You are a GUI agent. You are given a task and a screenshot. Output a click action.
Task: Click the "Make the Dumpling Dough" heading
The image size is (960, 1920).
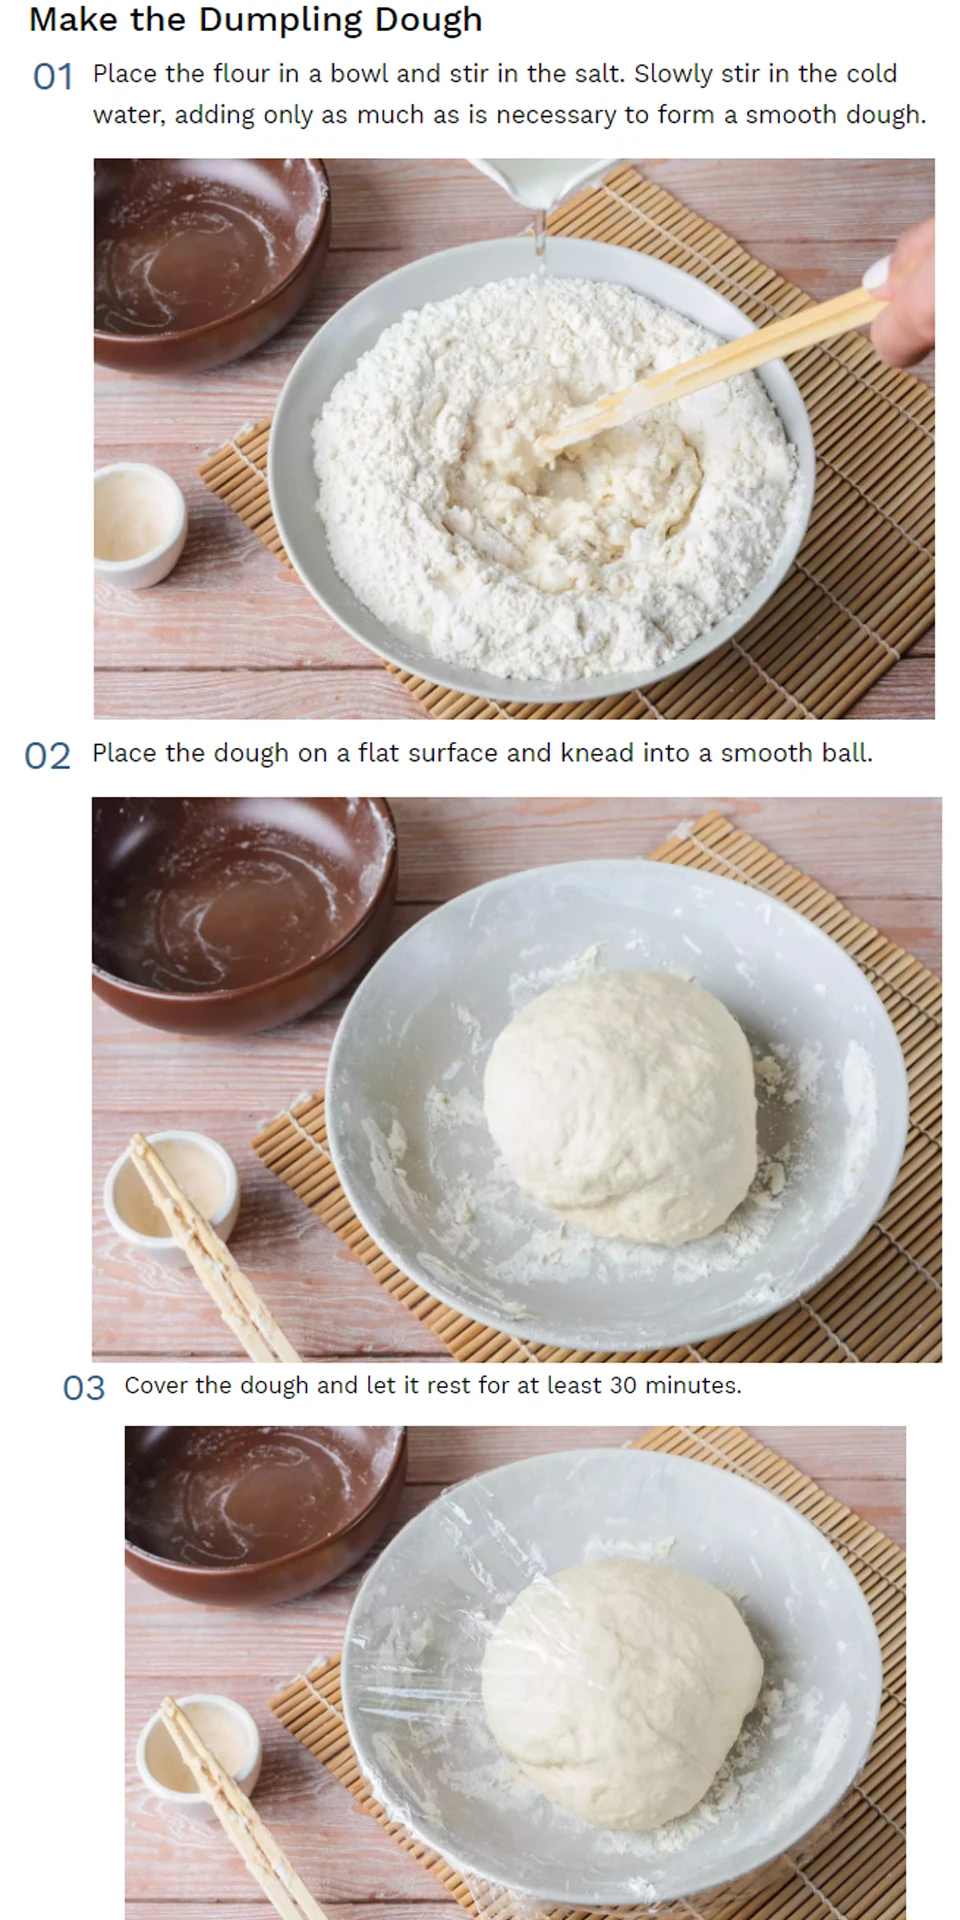point(256,20)
